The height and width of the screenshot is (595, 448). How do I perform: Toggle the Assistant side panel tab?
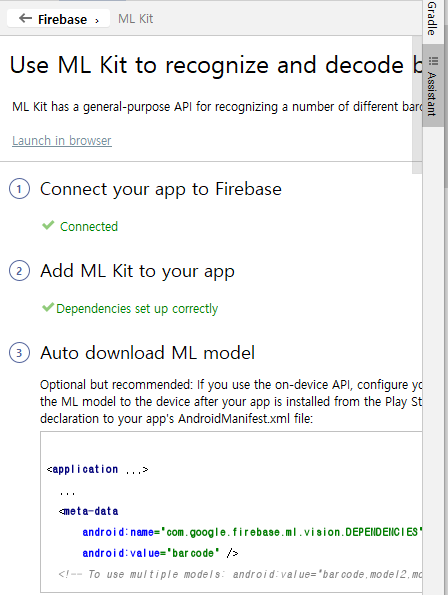(x=432, y=86)
